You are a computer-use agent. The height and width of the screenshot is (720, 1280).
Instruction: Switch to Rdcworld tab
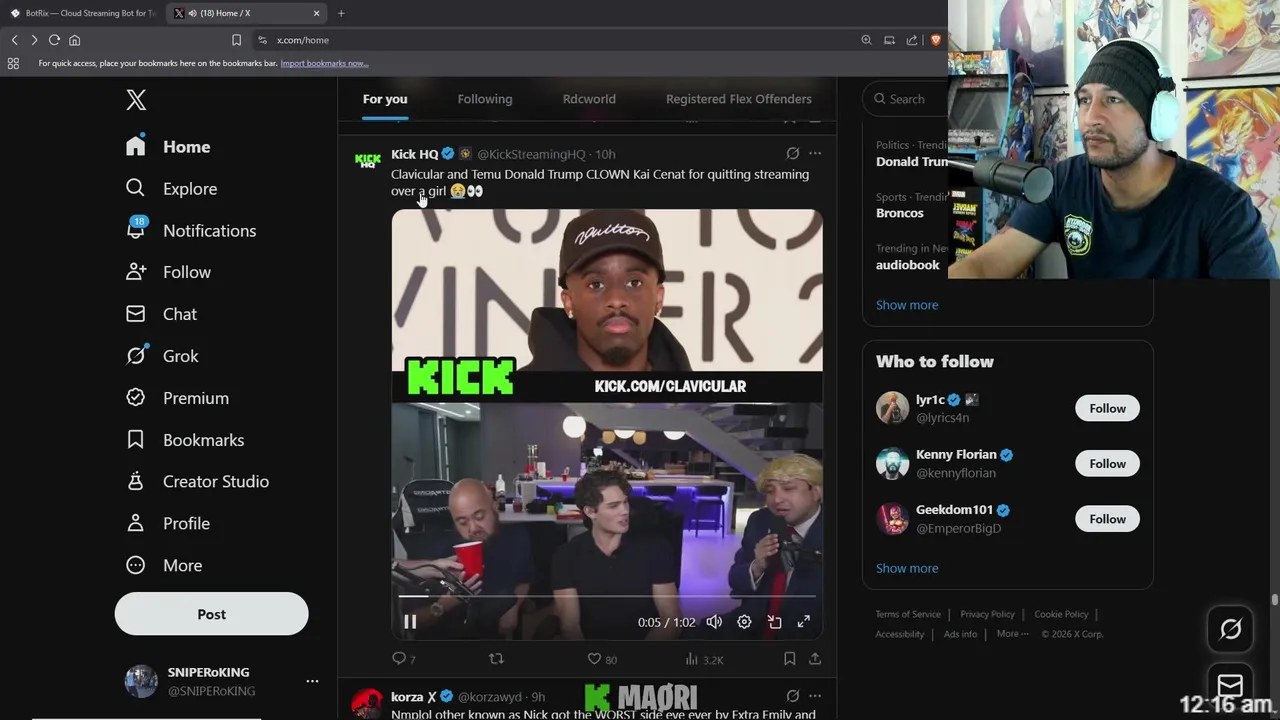click(x=589, y=99)
